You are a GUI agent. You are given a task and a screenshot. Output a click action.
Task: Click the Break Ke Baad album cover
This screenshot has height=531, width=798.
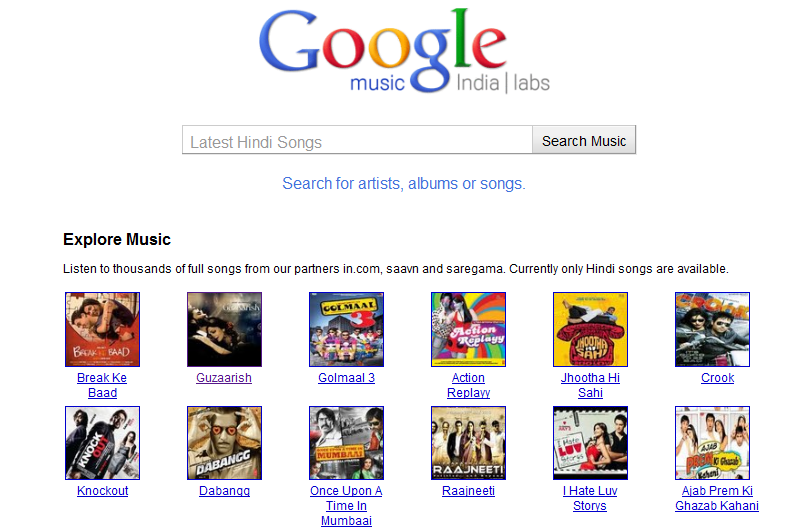point(102,329)
